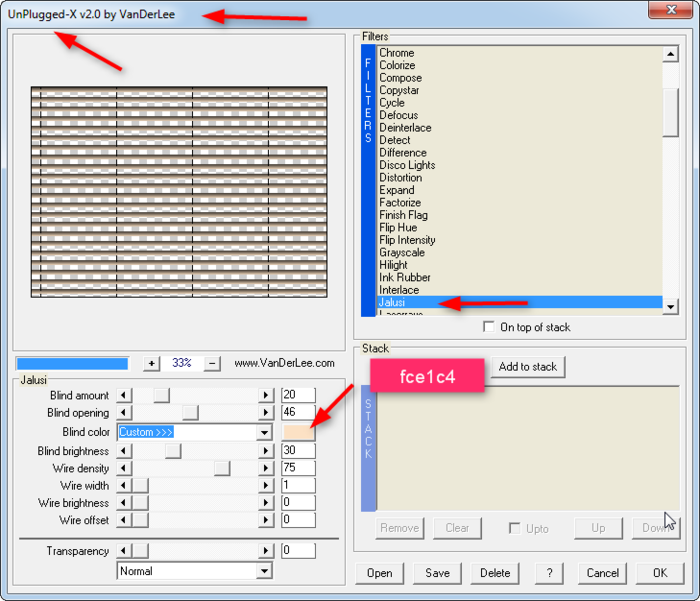
Task: Decrease Blind brightness with left arrow
Action: [124, 451]
